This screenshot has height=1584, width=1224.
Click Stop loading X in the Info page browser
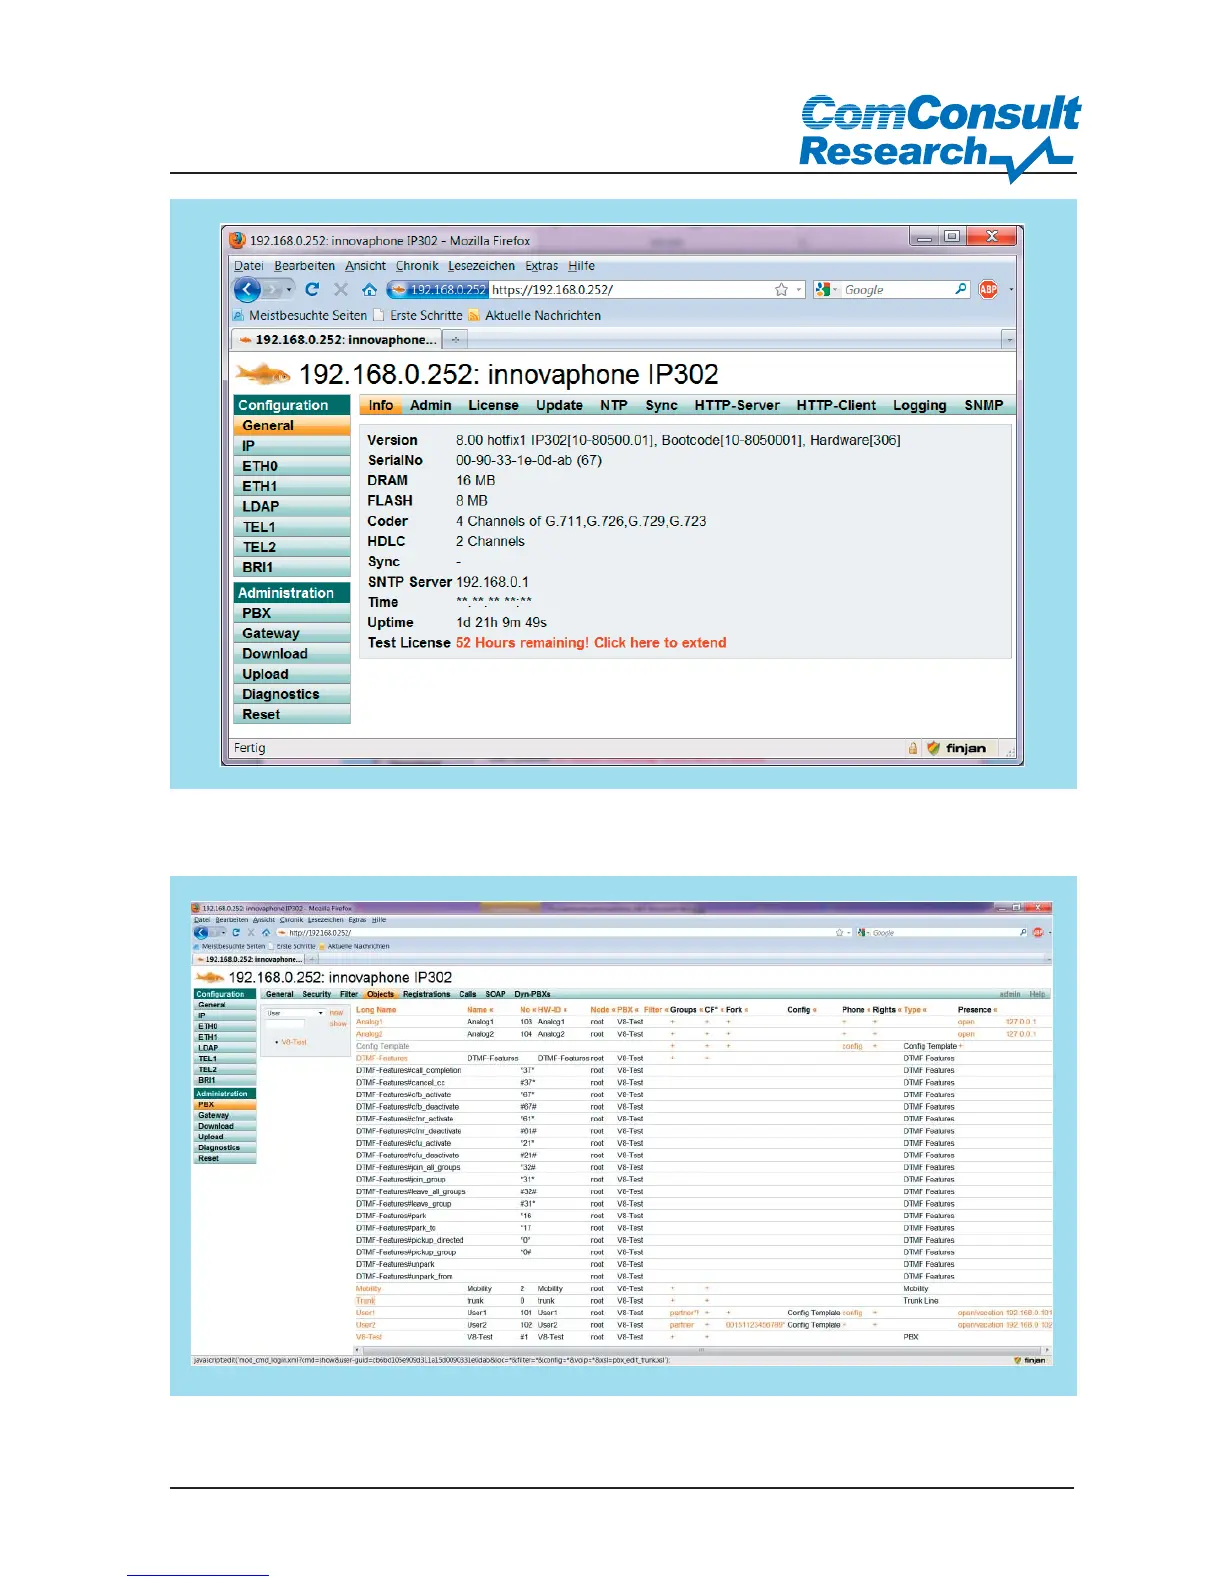[341, 289]
